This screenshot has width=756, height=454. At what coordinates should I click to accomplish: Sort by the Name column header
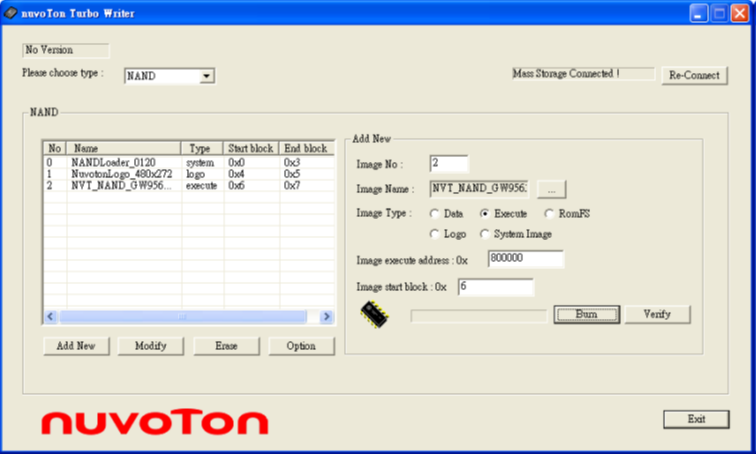click(x=123, y=148)
